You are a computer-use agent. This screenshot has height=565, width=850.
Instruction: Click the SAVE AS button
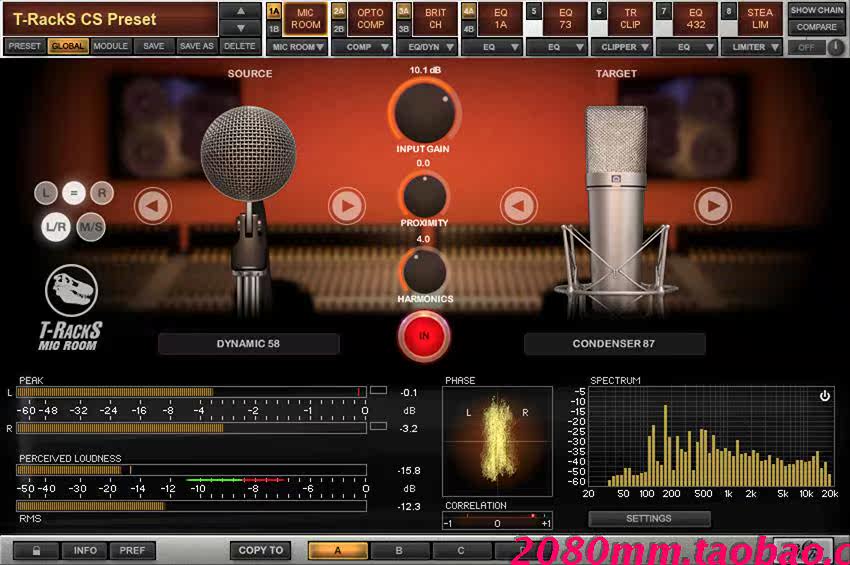point(197,46)
